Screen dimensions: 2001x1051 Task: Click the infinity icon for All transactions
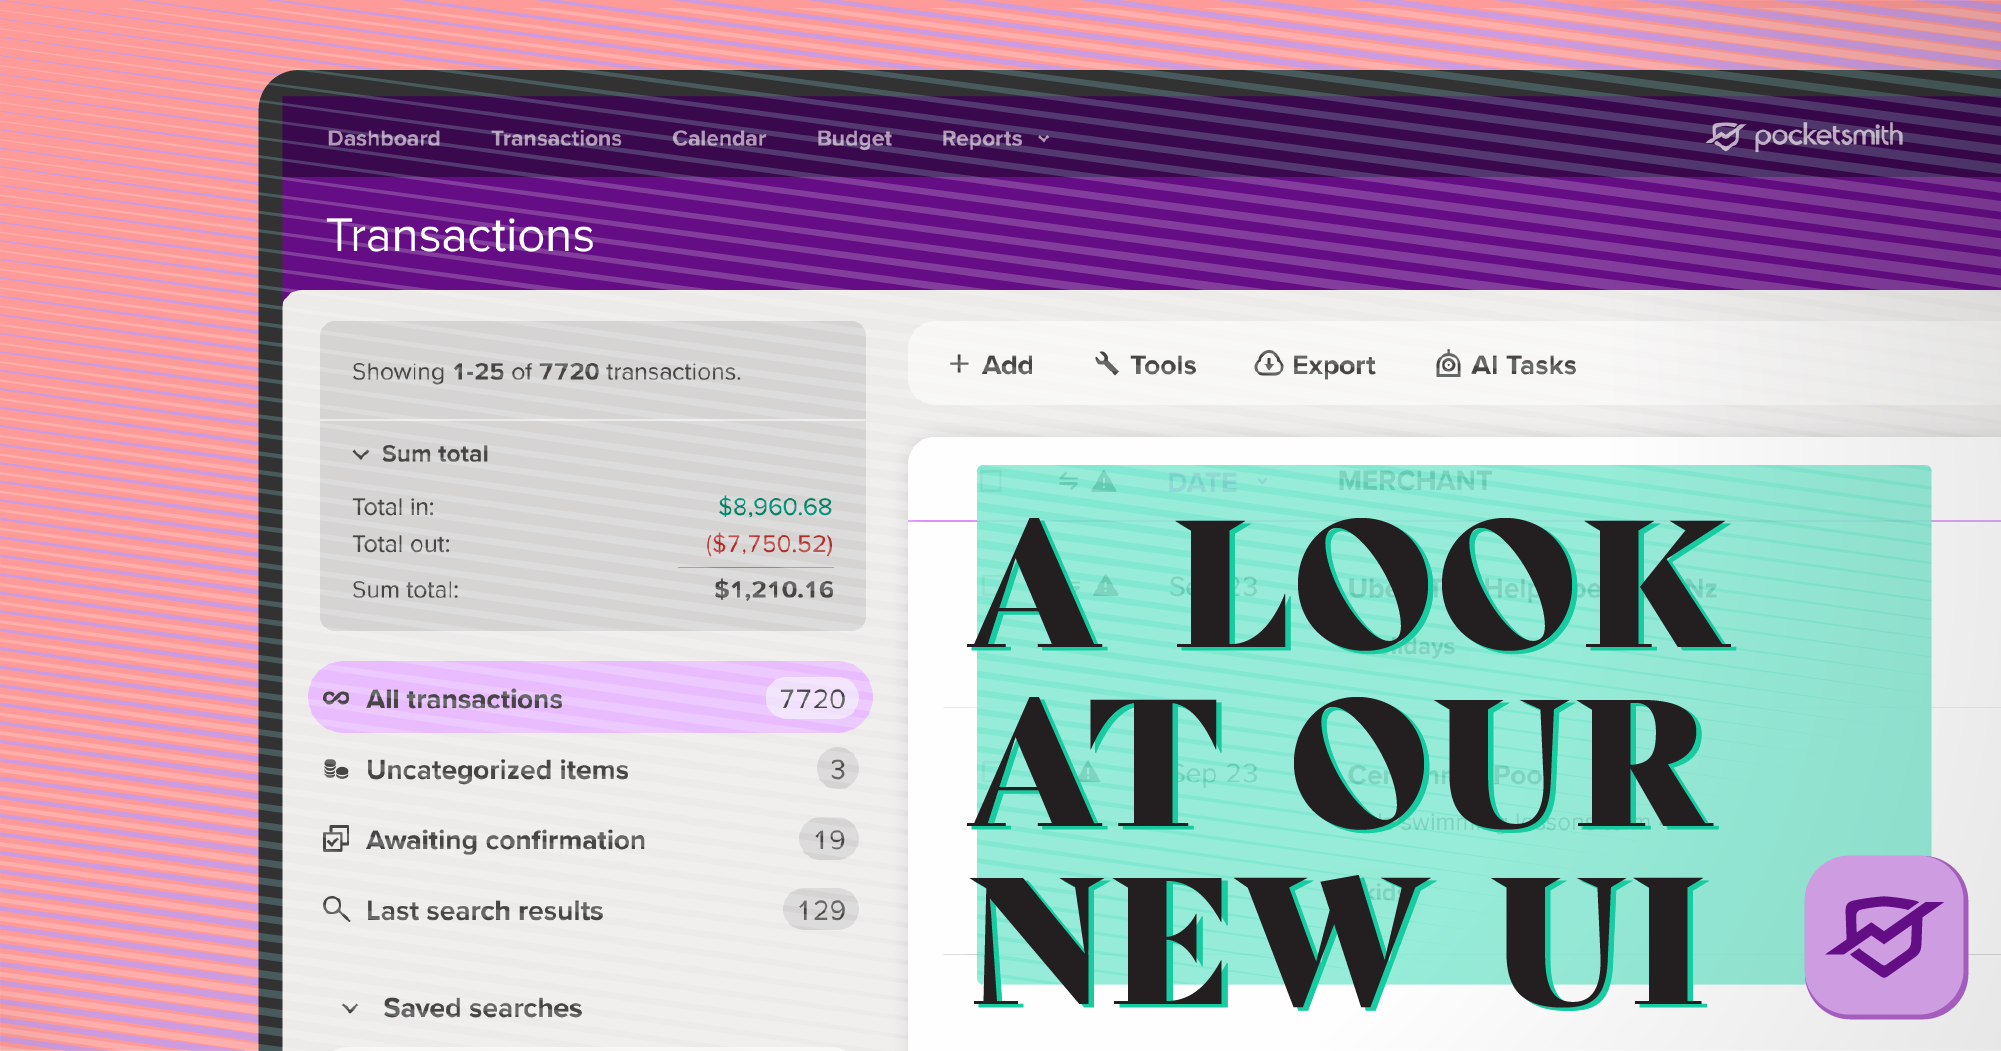(337, 698)
